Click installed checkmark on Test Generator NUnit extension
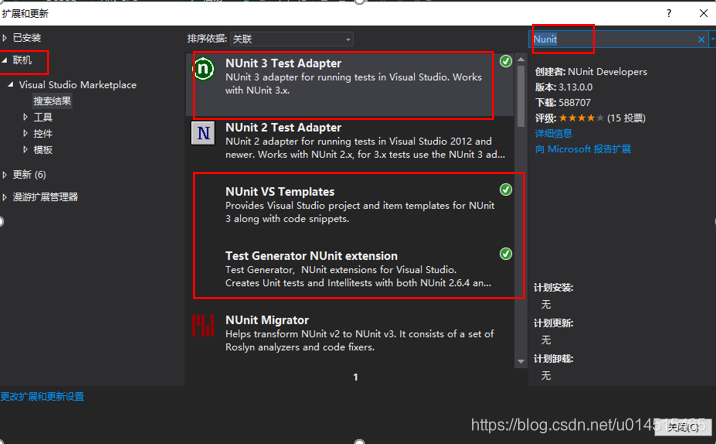This screenshot has height=444, width=716. click(x=505, y=254)
